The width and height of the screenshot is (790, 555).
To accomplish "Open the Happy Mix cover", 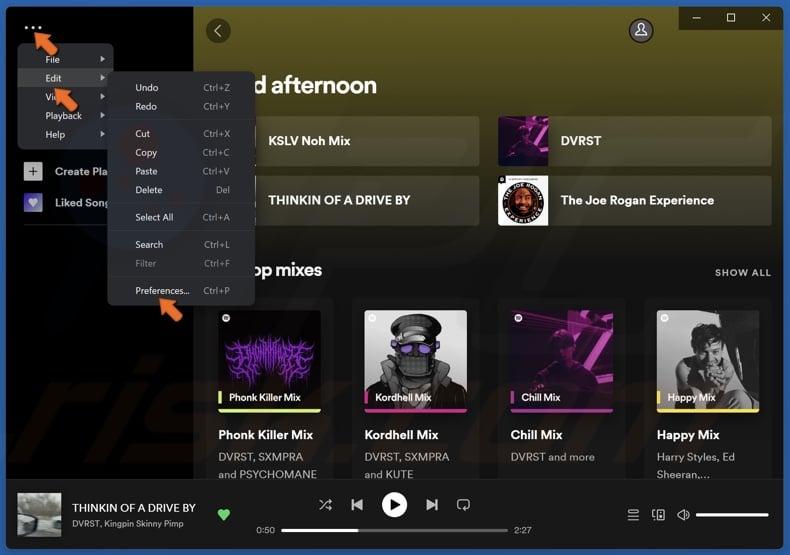I will click(x=708, y=362).
